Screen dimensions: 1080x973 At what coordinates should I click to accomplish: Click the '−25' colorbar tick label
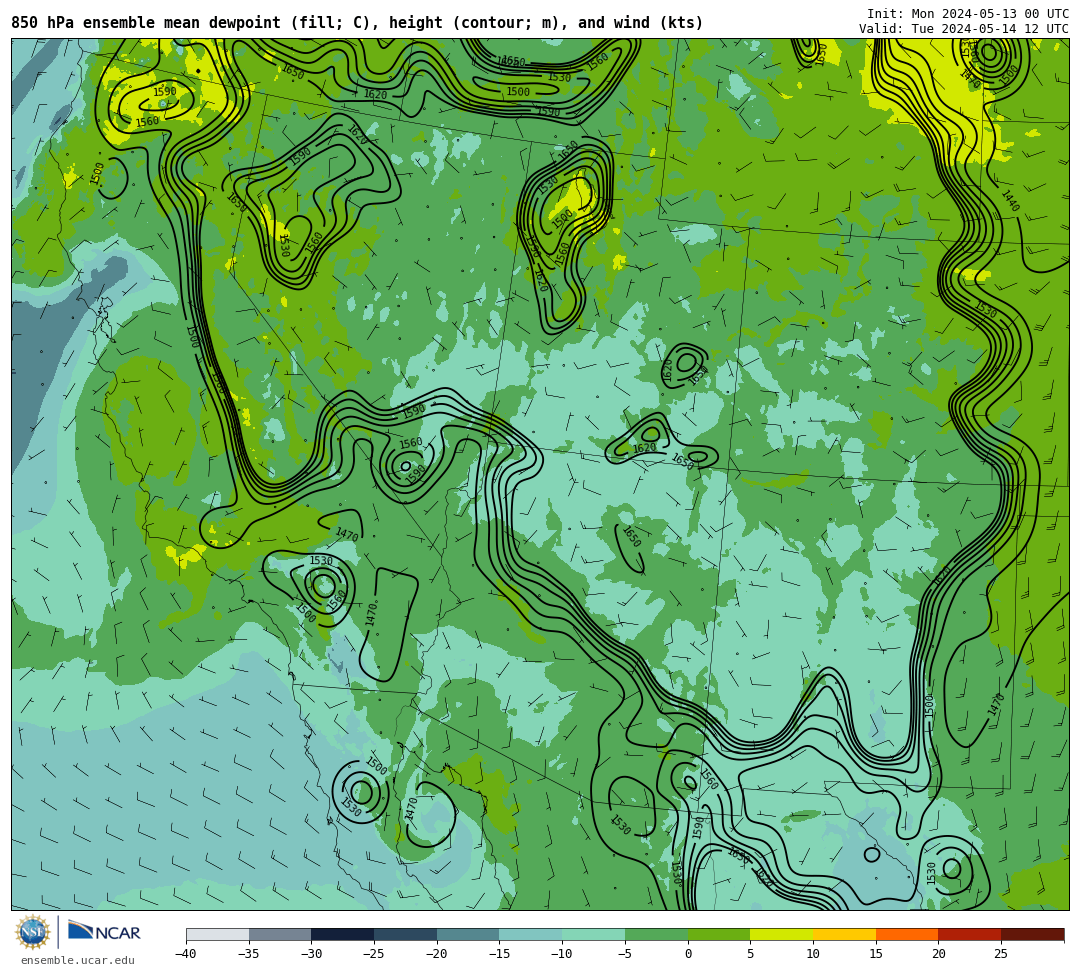pyautogui.click(x=373, y=954)
